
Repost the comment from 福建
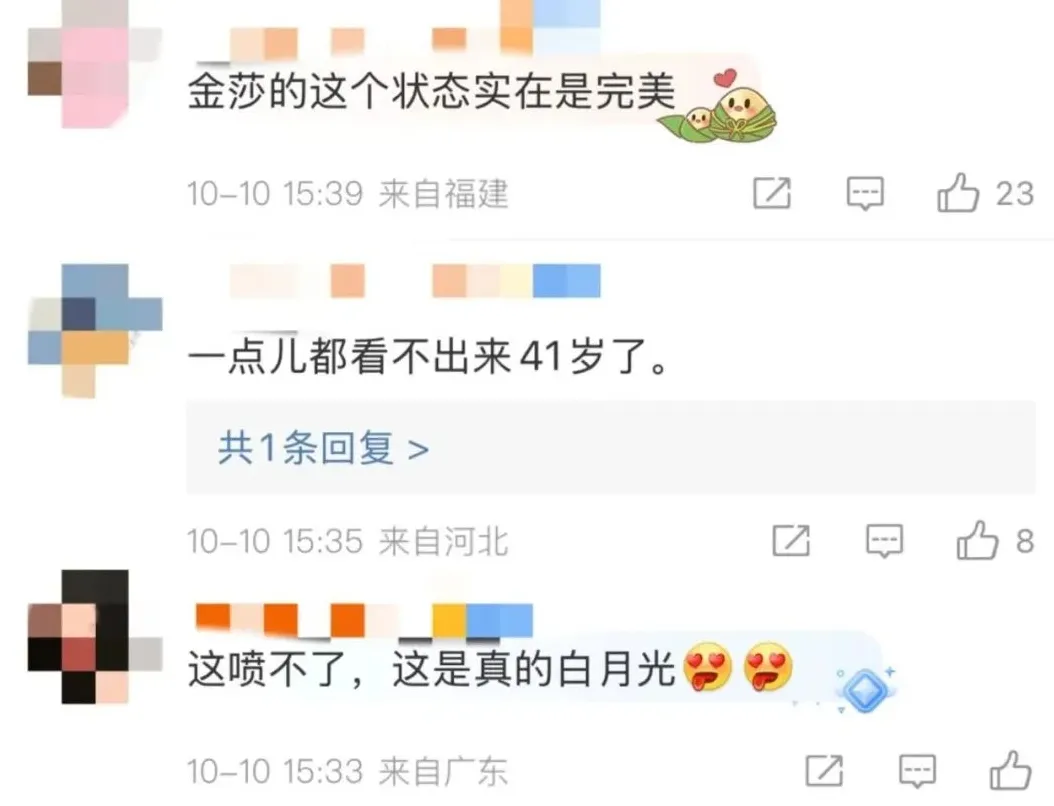point(772,194)
